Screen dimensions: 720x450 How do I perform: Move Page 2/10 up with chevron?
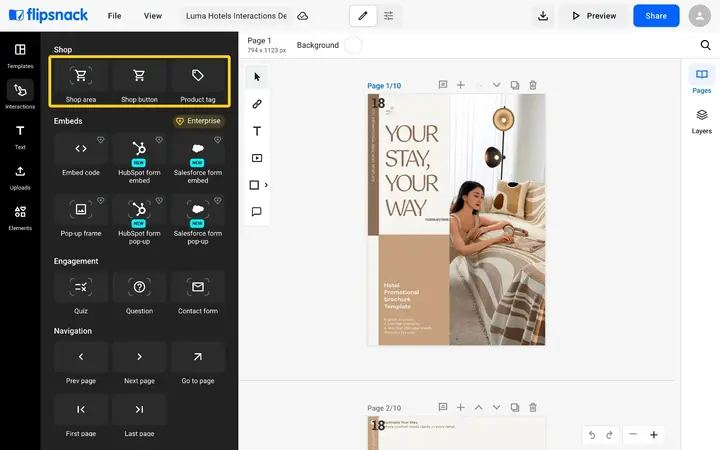coord(478,407)
